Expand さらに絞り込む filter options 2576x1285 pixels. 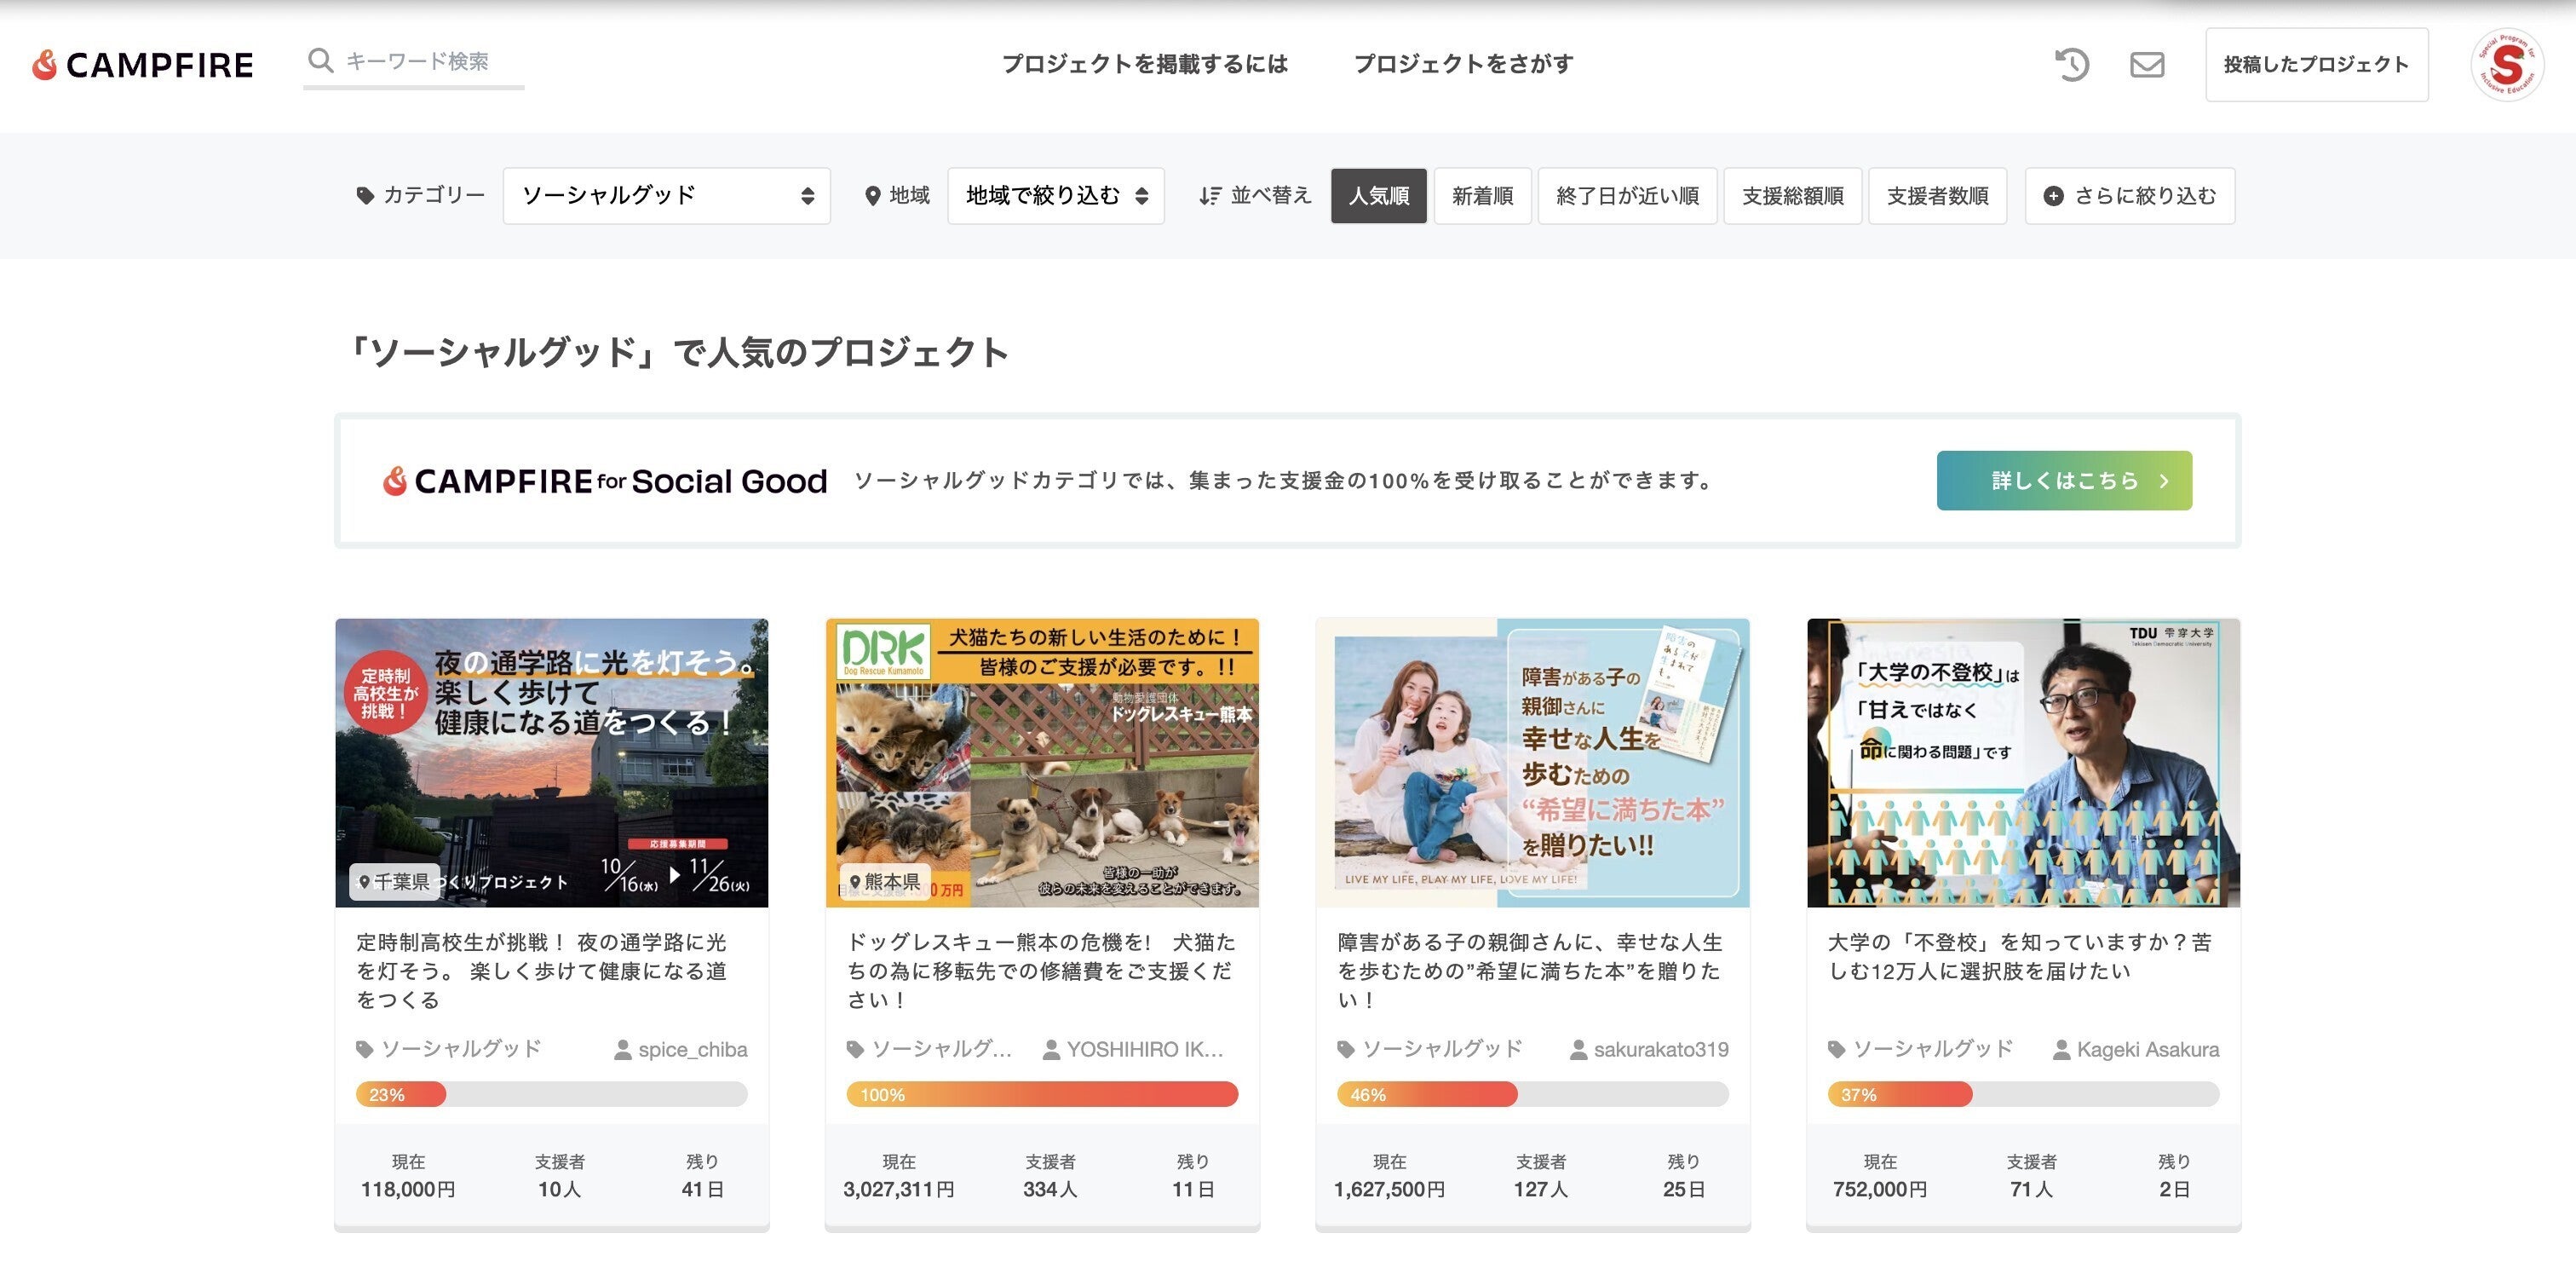tap(2130, 196)
